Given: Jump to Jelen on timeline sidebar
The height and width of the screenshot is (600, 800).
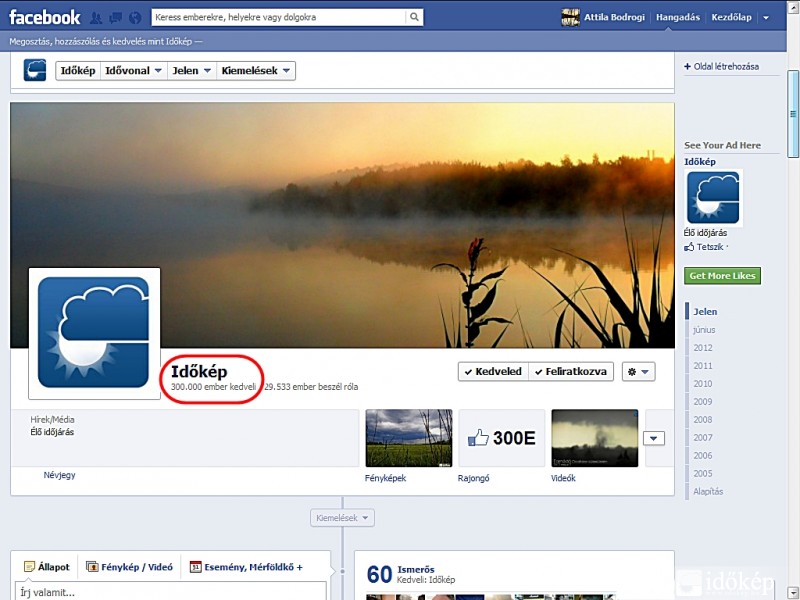Looking at the screenshot, I should click(x=705, y=312).
